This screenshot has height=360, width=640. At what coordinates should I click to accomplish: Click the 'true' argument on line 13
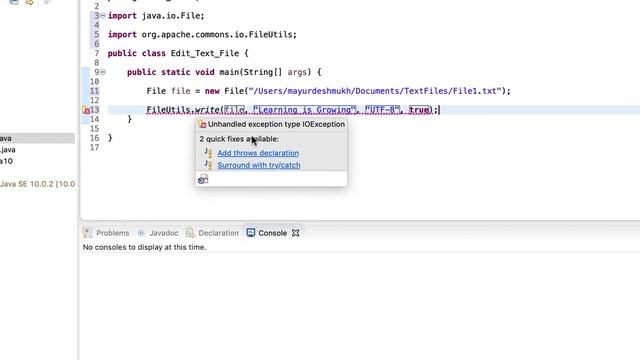[419, 110]
